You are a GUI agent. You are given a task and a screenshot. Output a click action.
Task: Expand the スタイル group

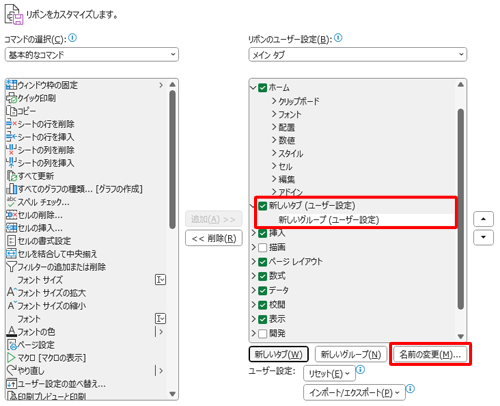274,153
